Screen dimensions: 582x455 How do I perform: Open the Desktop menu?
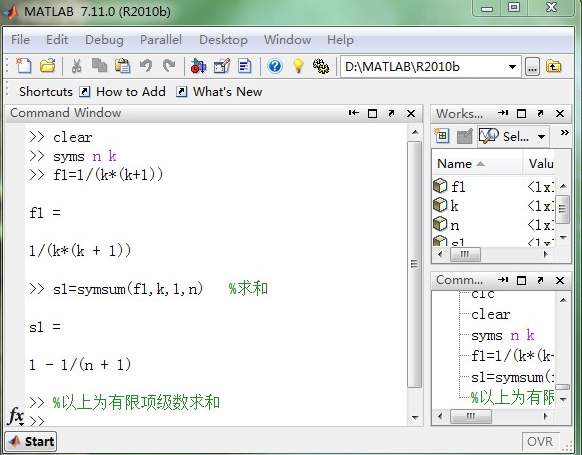pyautogui.click(x=223, y=40)
